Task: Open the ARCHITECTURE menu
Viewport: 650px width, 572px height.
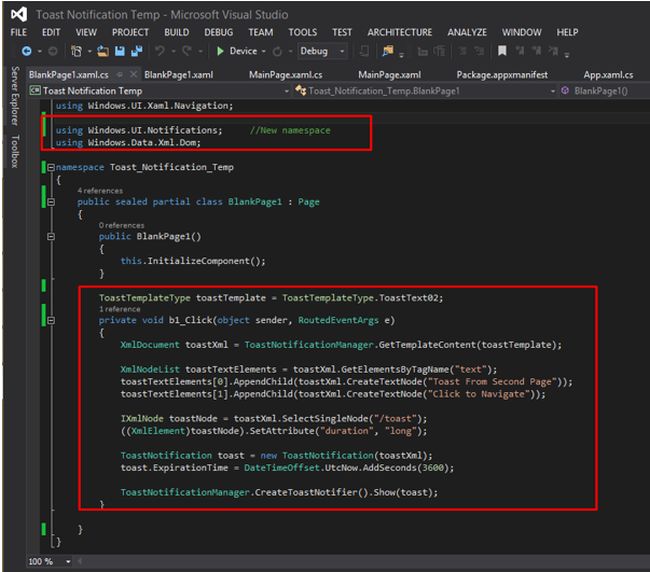Action: pyautogui.click(x=400, y=32)
